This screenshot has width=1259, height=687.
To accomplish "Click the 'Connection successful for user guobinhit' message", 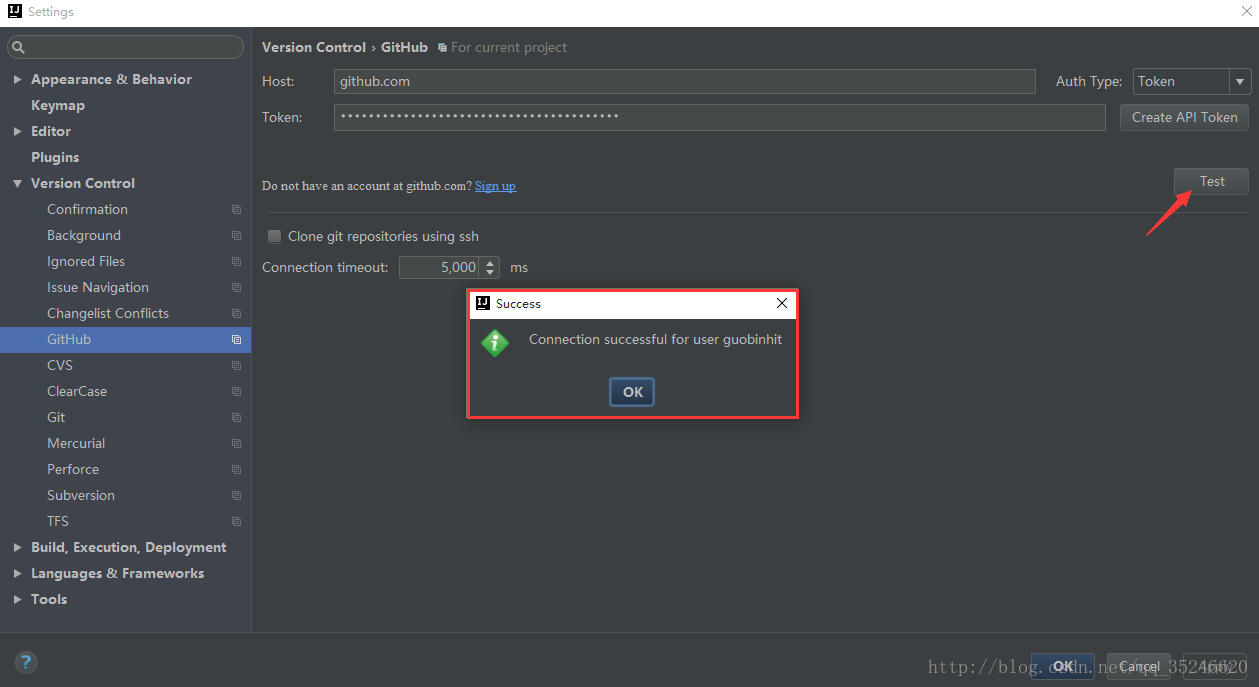I will click(655, 340).
